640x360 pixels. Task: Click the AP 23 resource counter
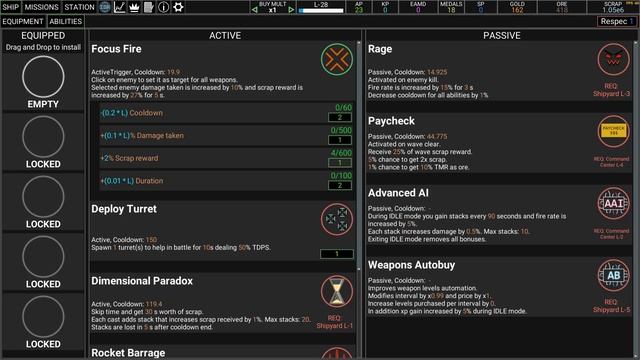click(x=359, y=7)
